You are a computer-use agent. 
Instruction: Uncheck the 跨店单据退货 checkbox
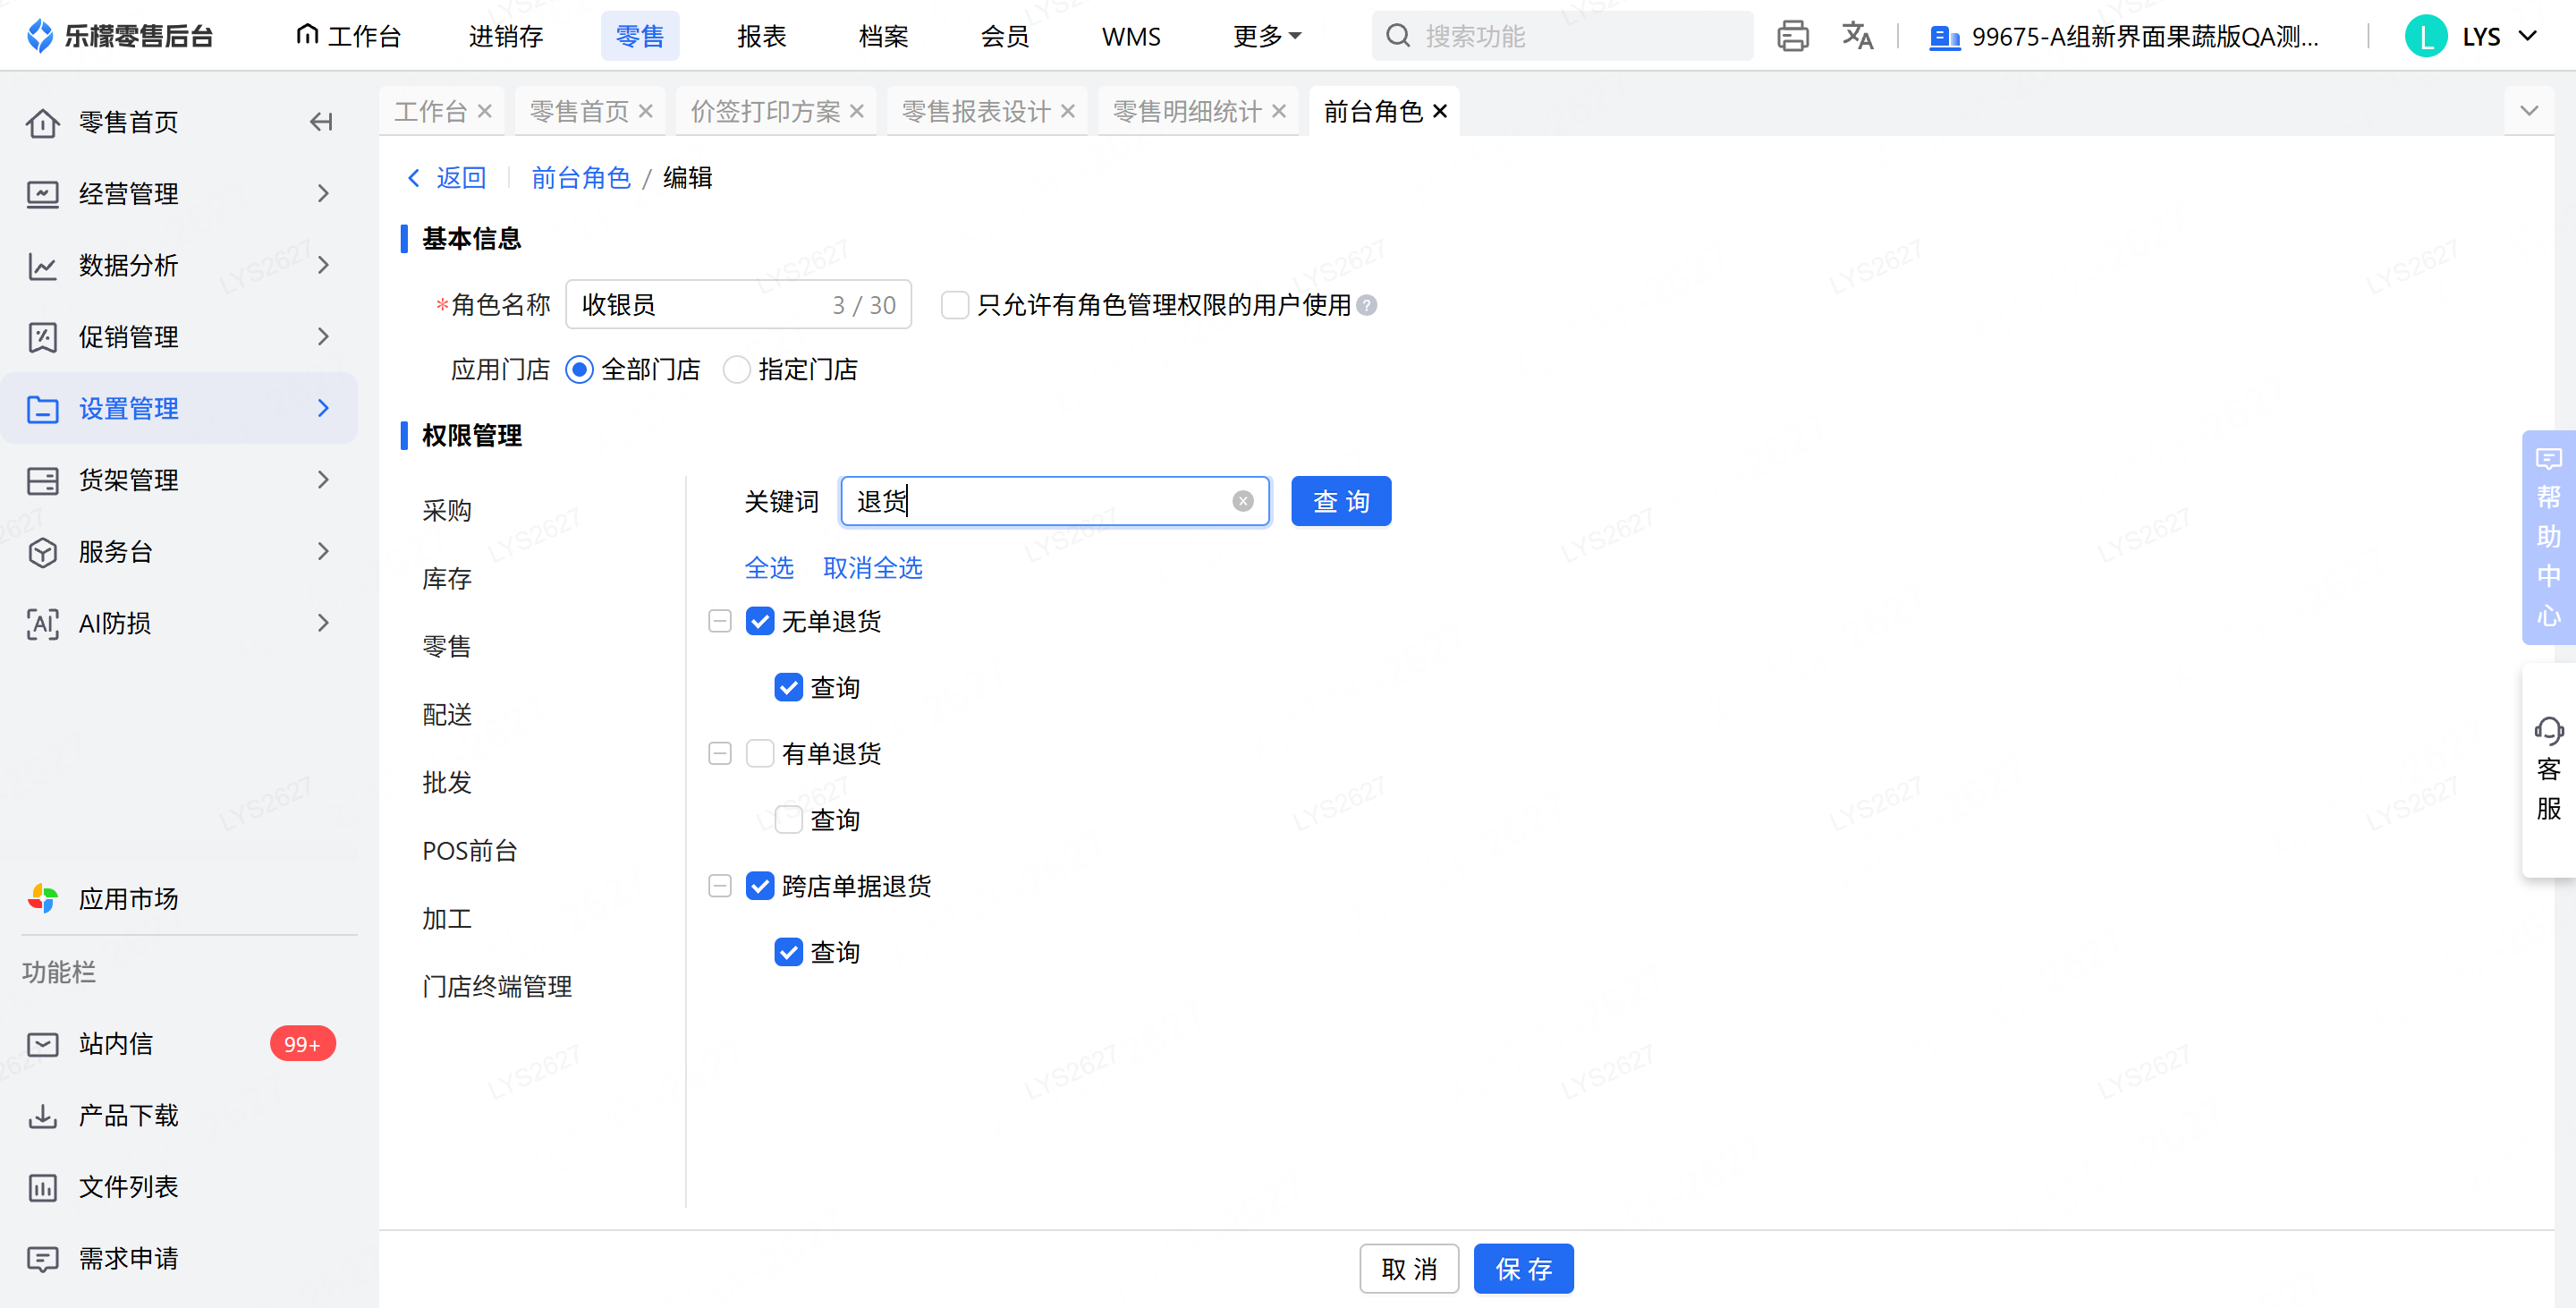click(760, 886)
